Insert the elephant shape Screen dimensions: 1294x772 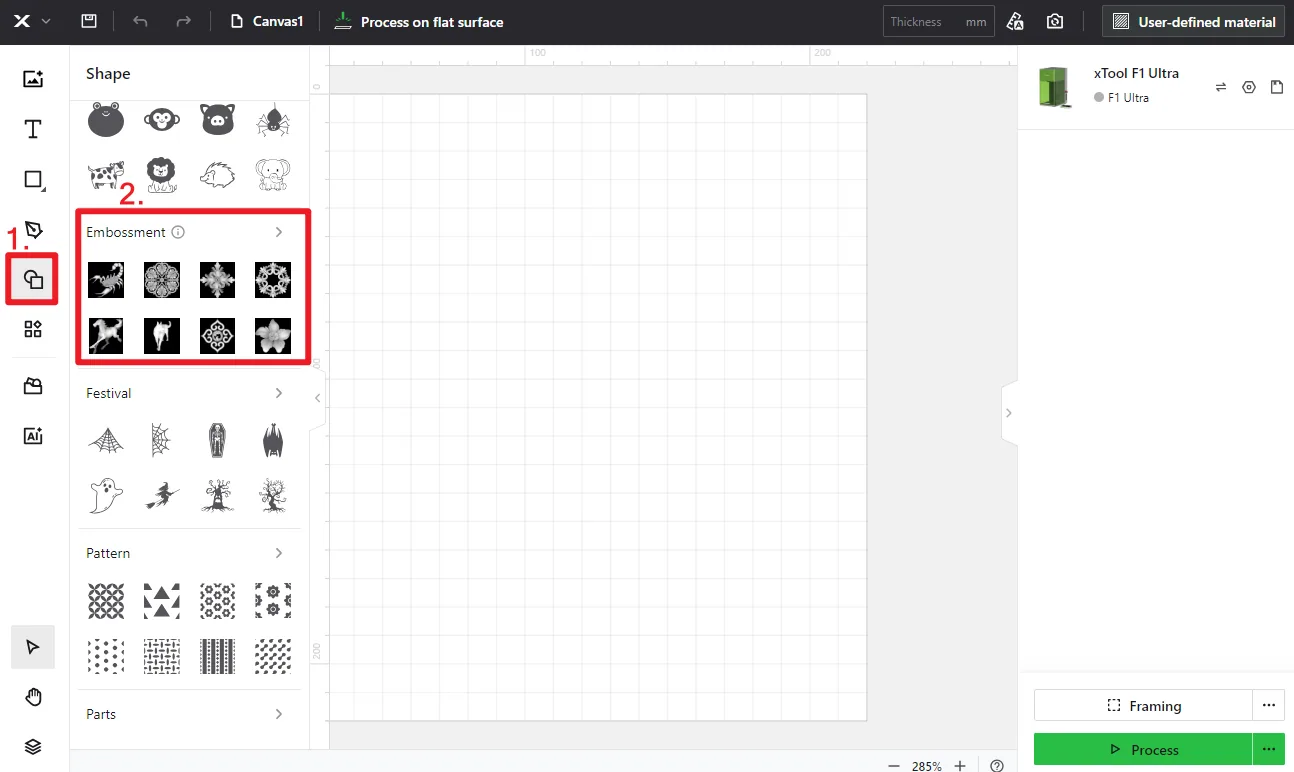coord(273,175)
